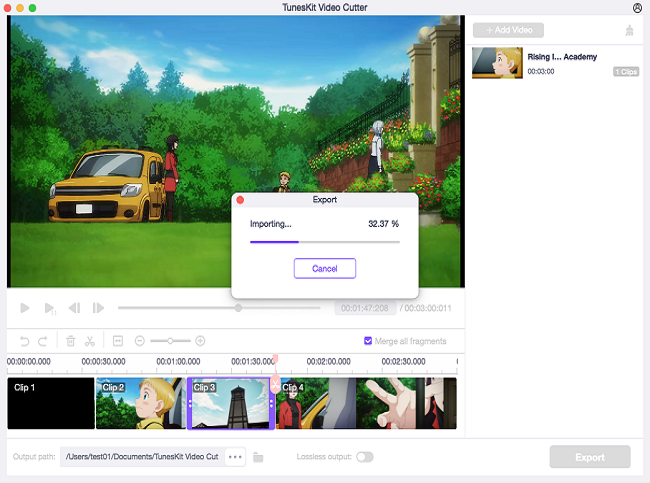Click the 00:02:00.000 ruler mark

(x=328, y=362)
